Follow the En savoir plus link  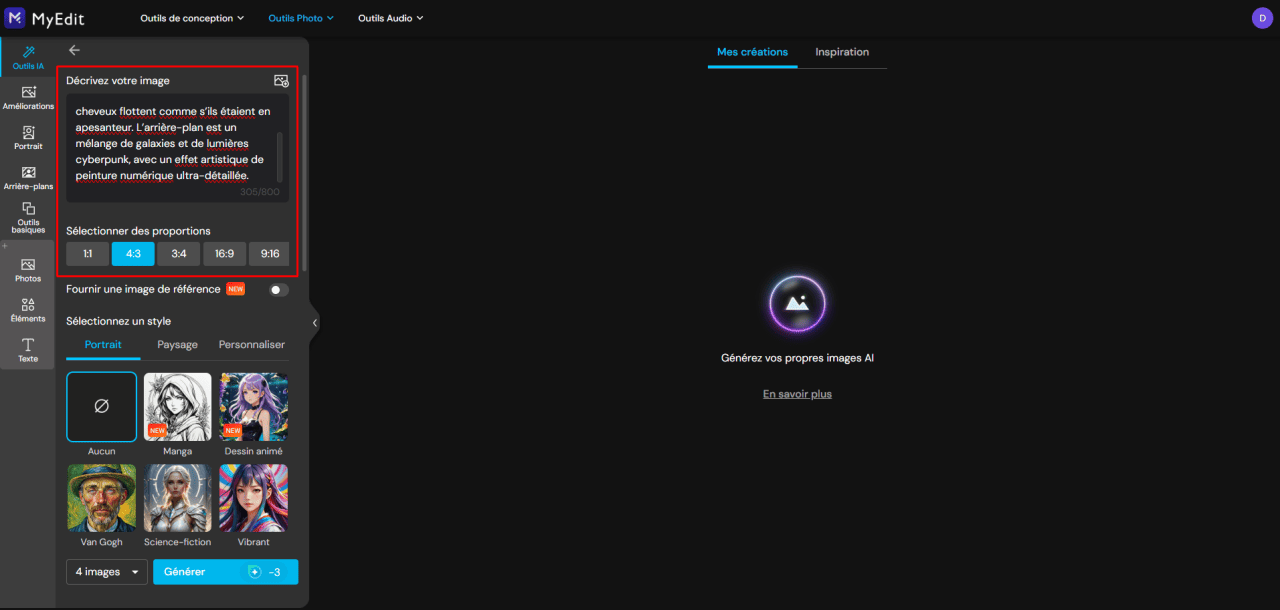point(797,394)
